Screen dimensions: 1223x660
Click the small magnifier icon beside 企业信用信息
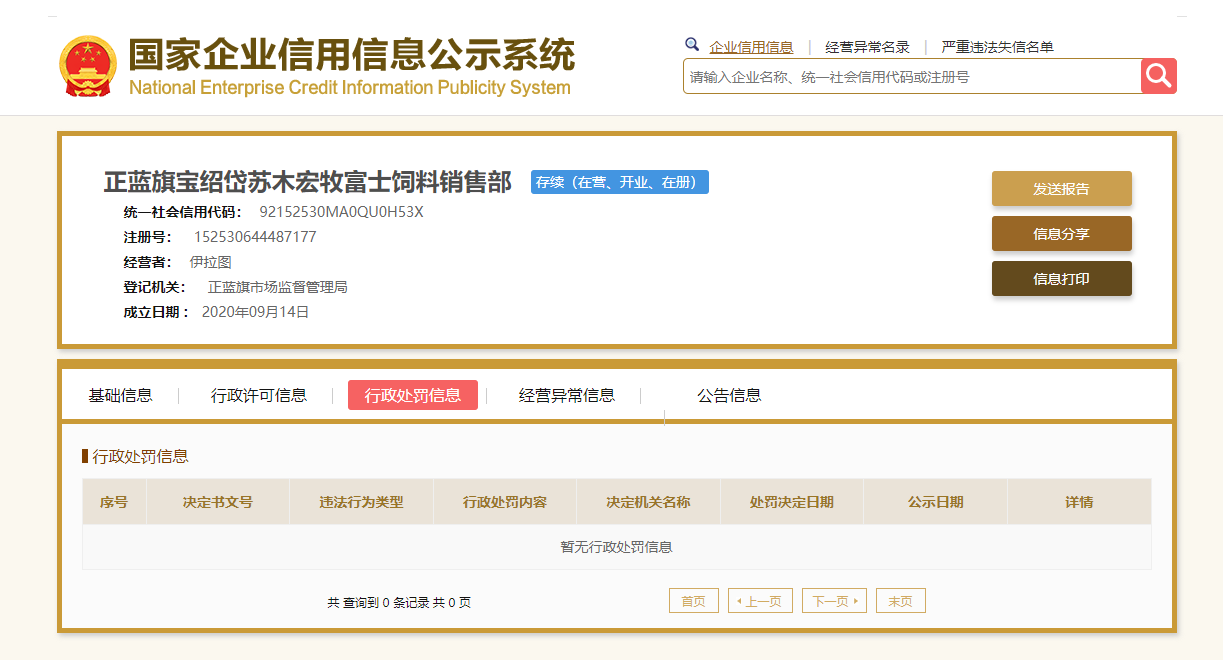[692, 45]
